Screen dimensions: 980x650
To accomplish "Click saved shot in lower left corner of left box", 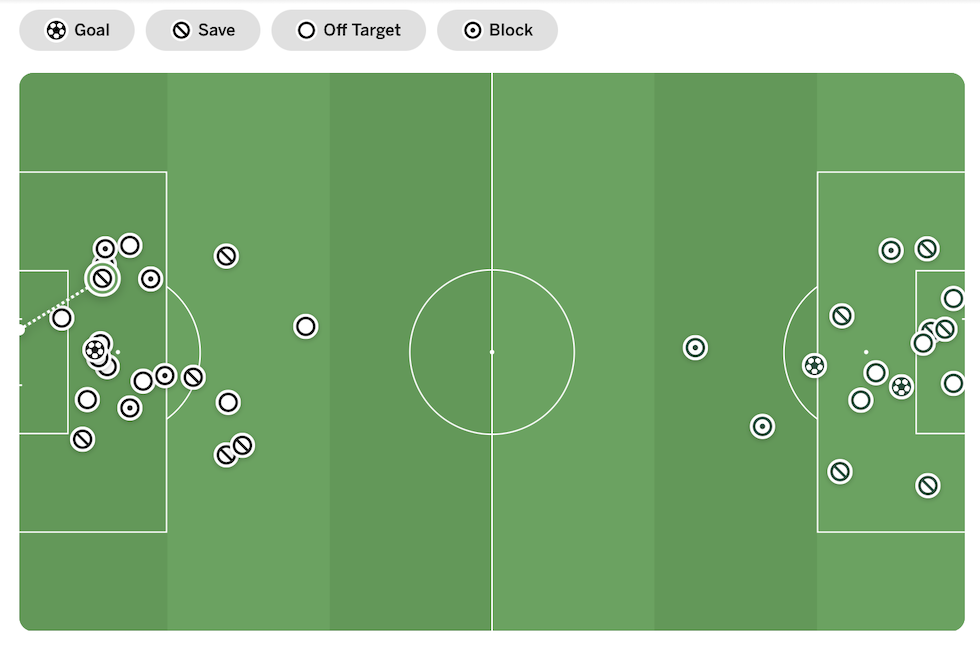I will point(82,439).
